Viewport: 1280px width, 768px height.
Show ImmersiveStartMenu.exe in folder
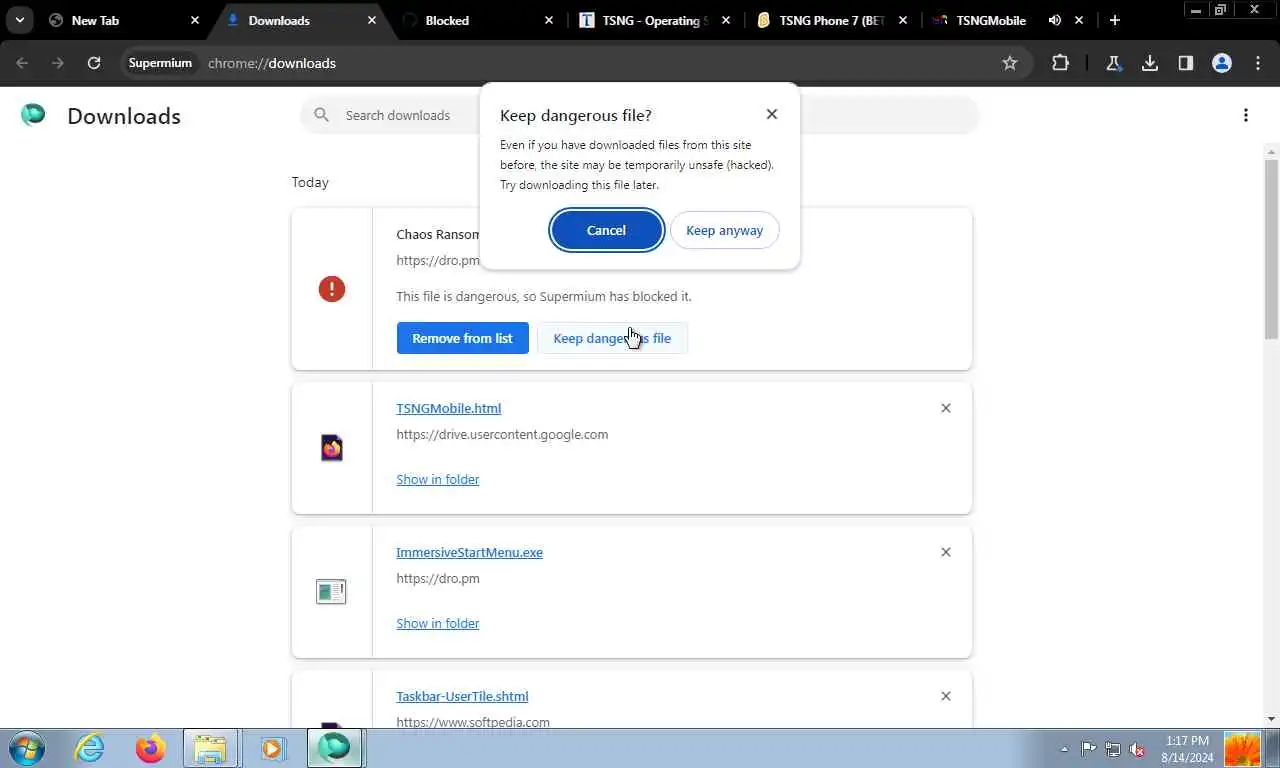(x=438, y=623)
